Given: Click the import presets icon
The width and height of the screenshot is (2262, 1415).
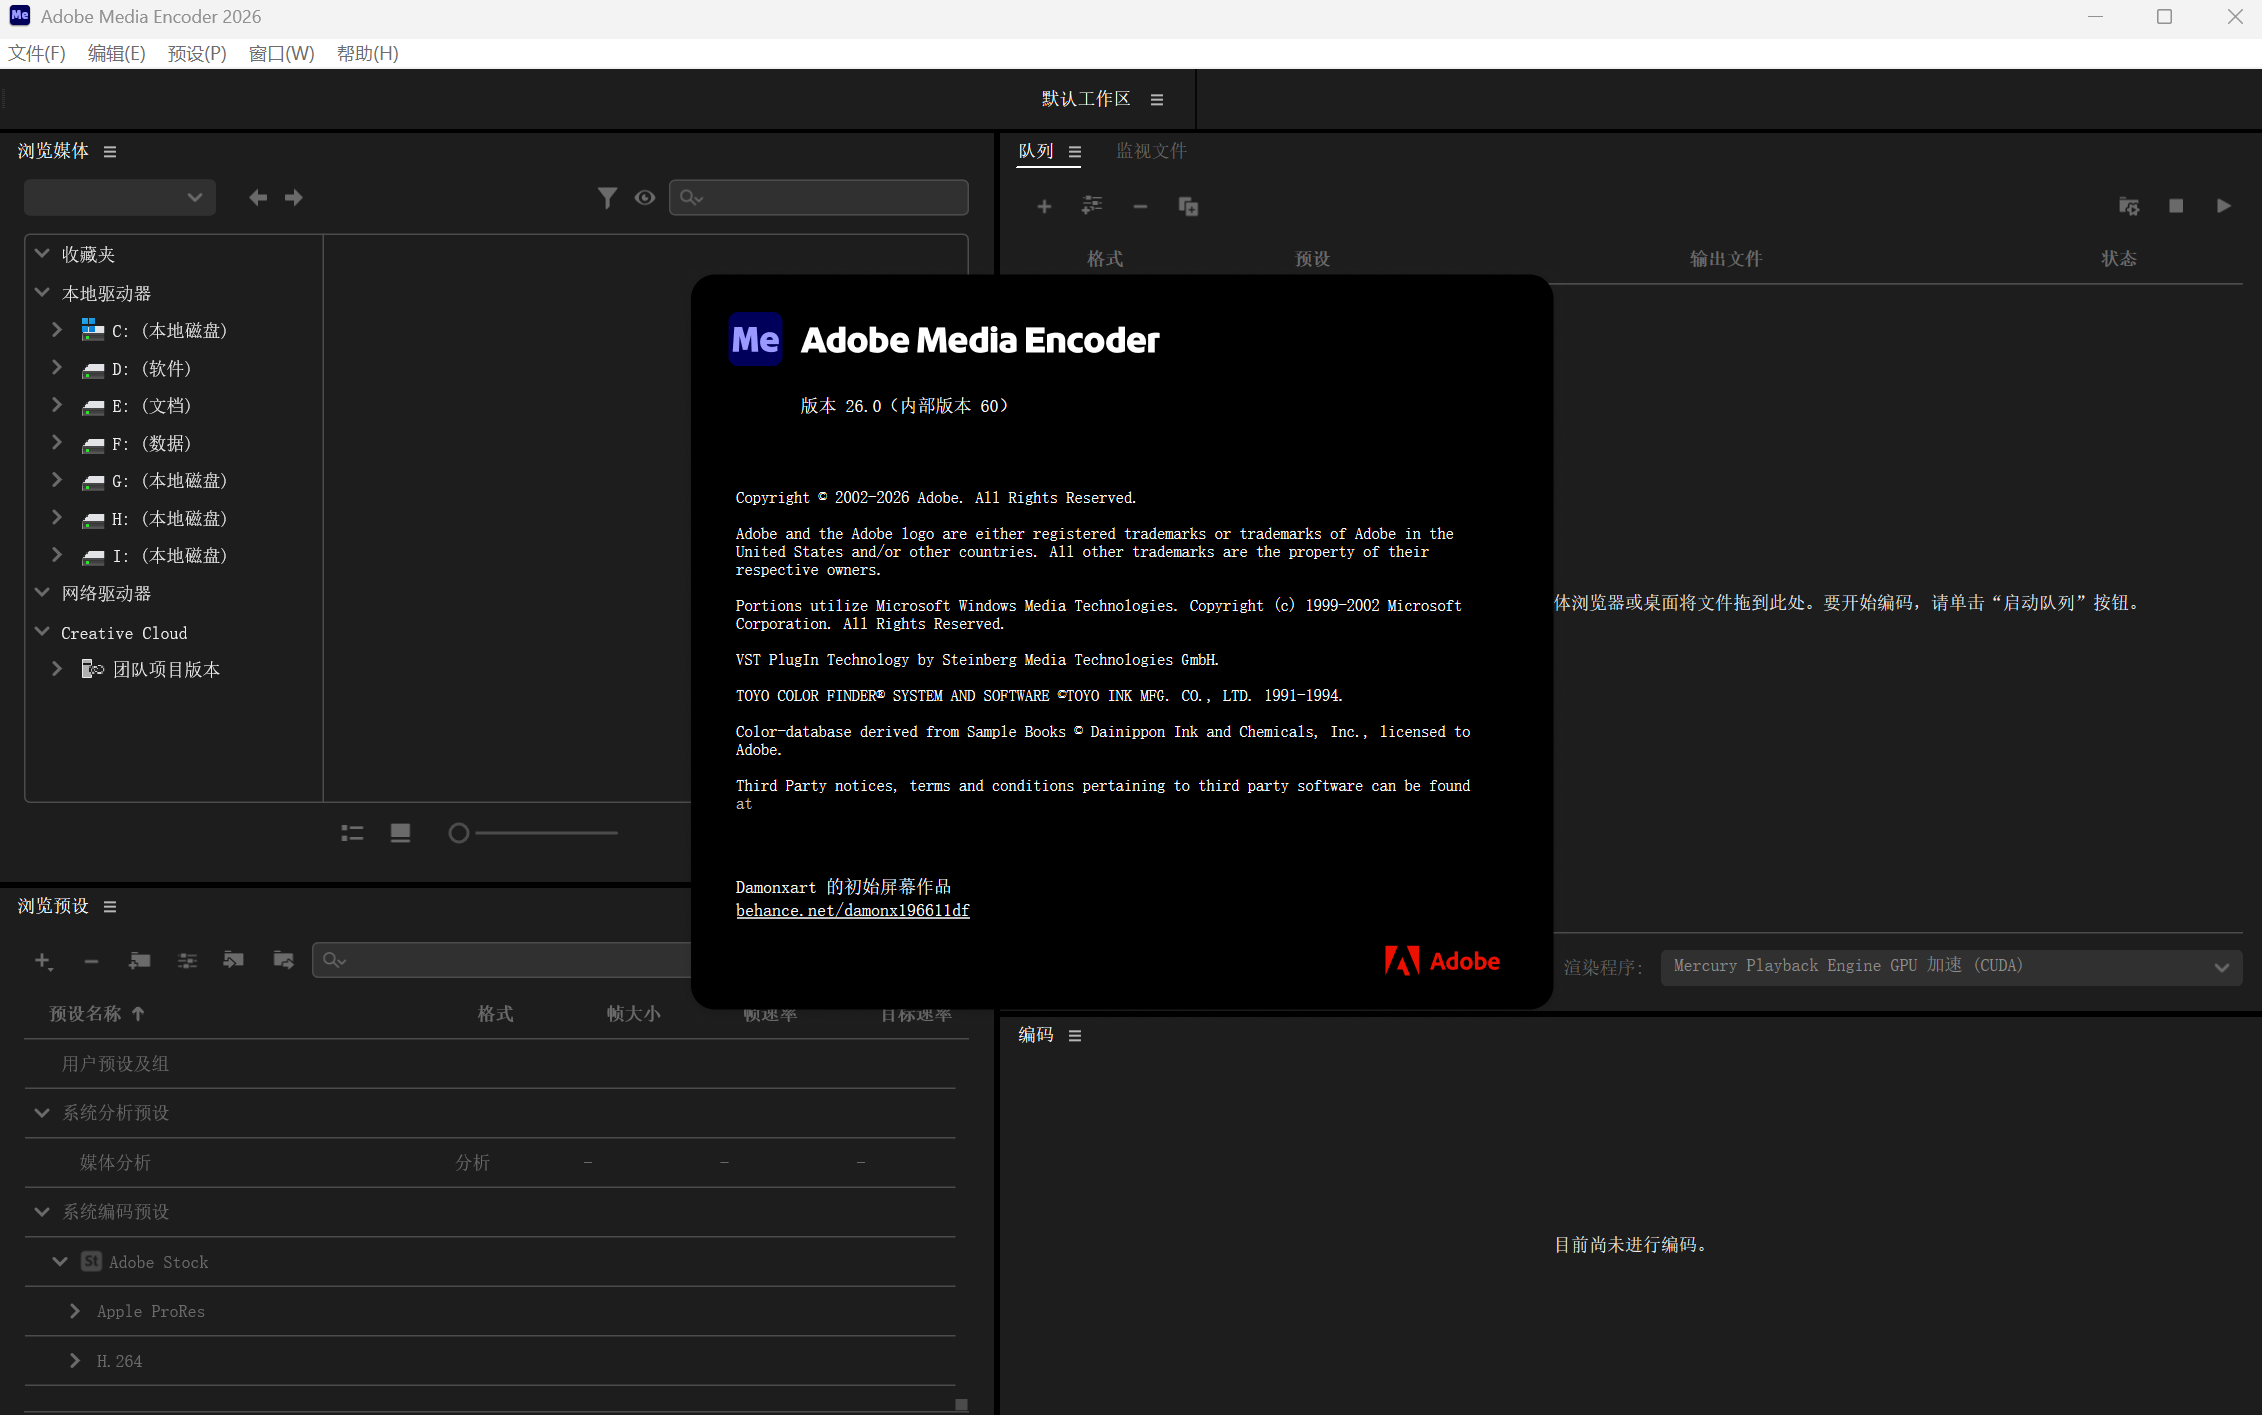Looking at the screenshot, I should [234, 960].
